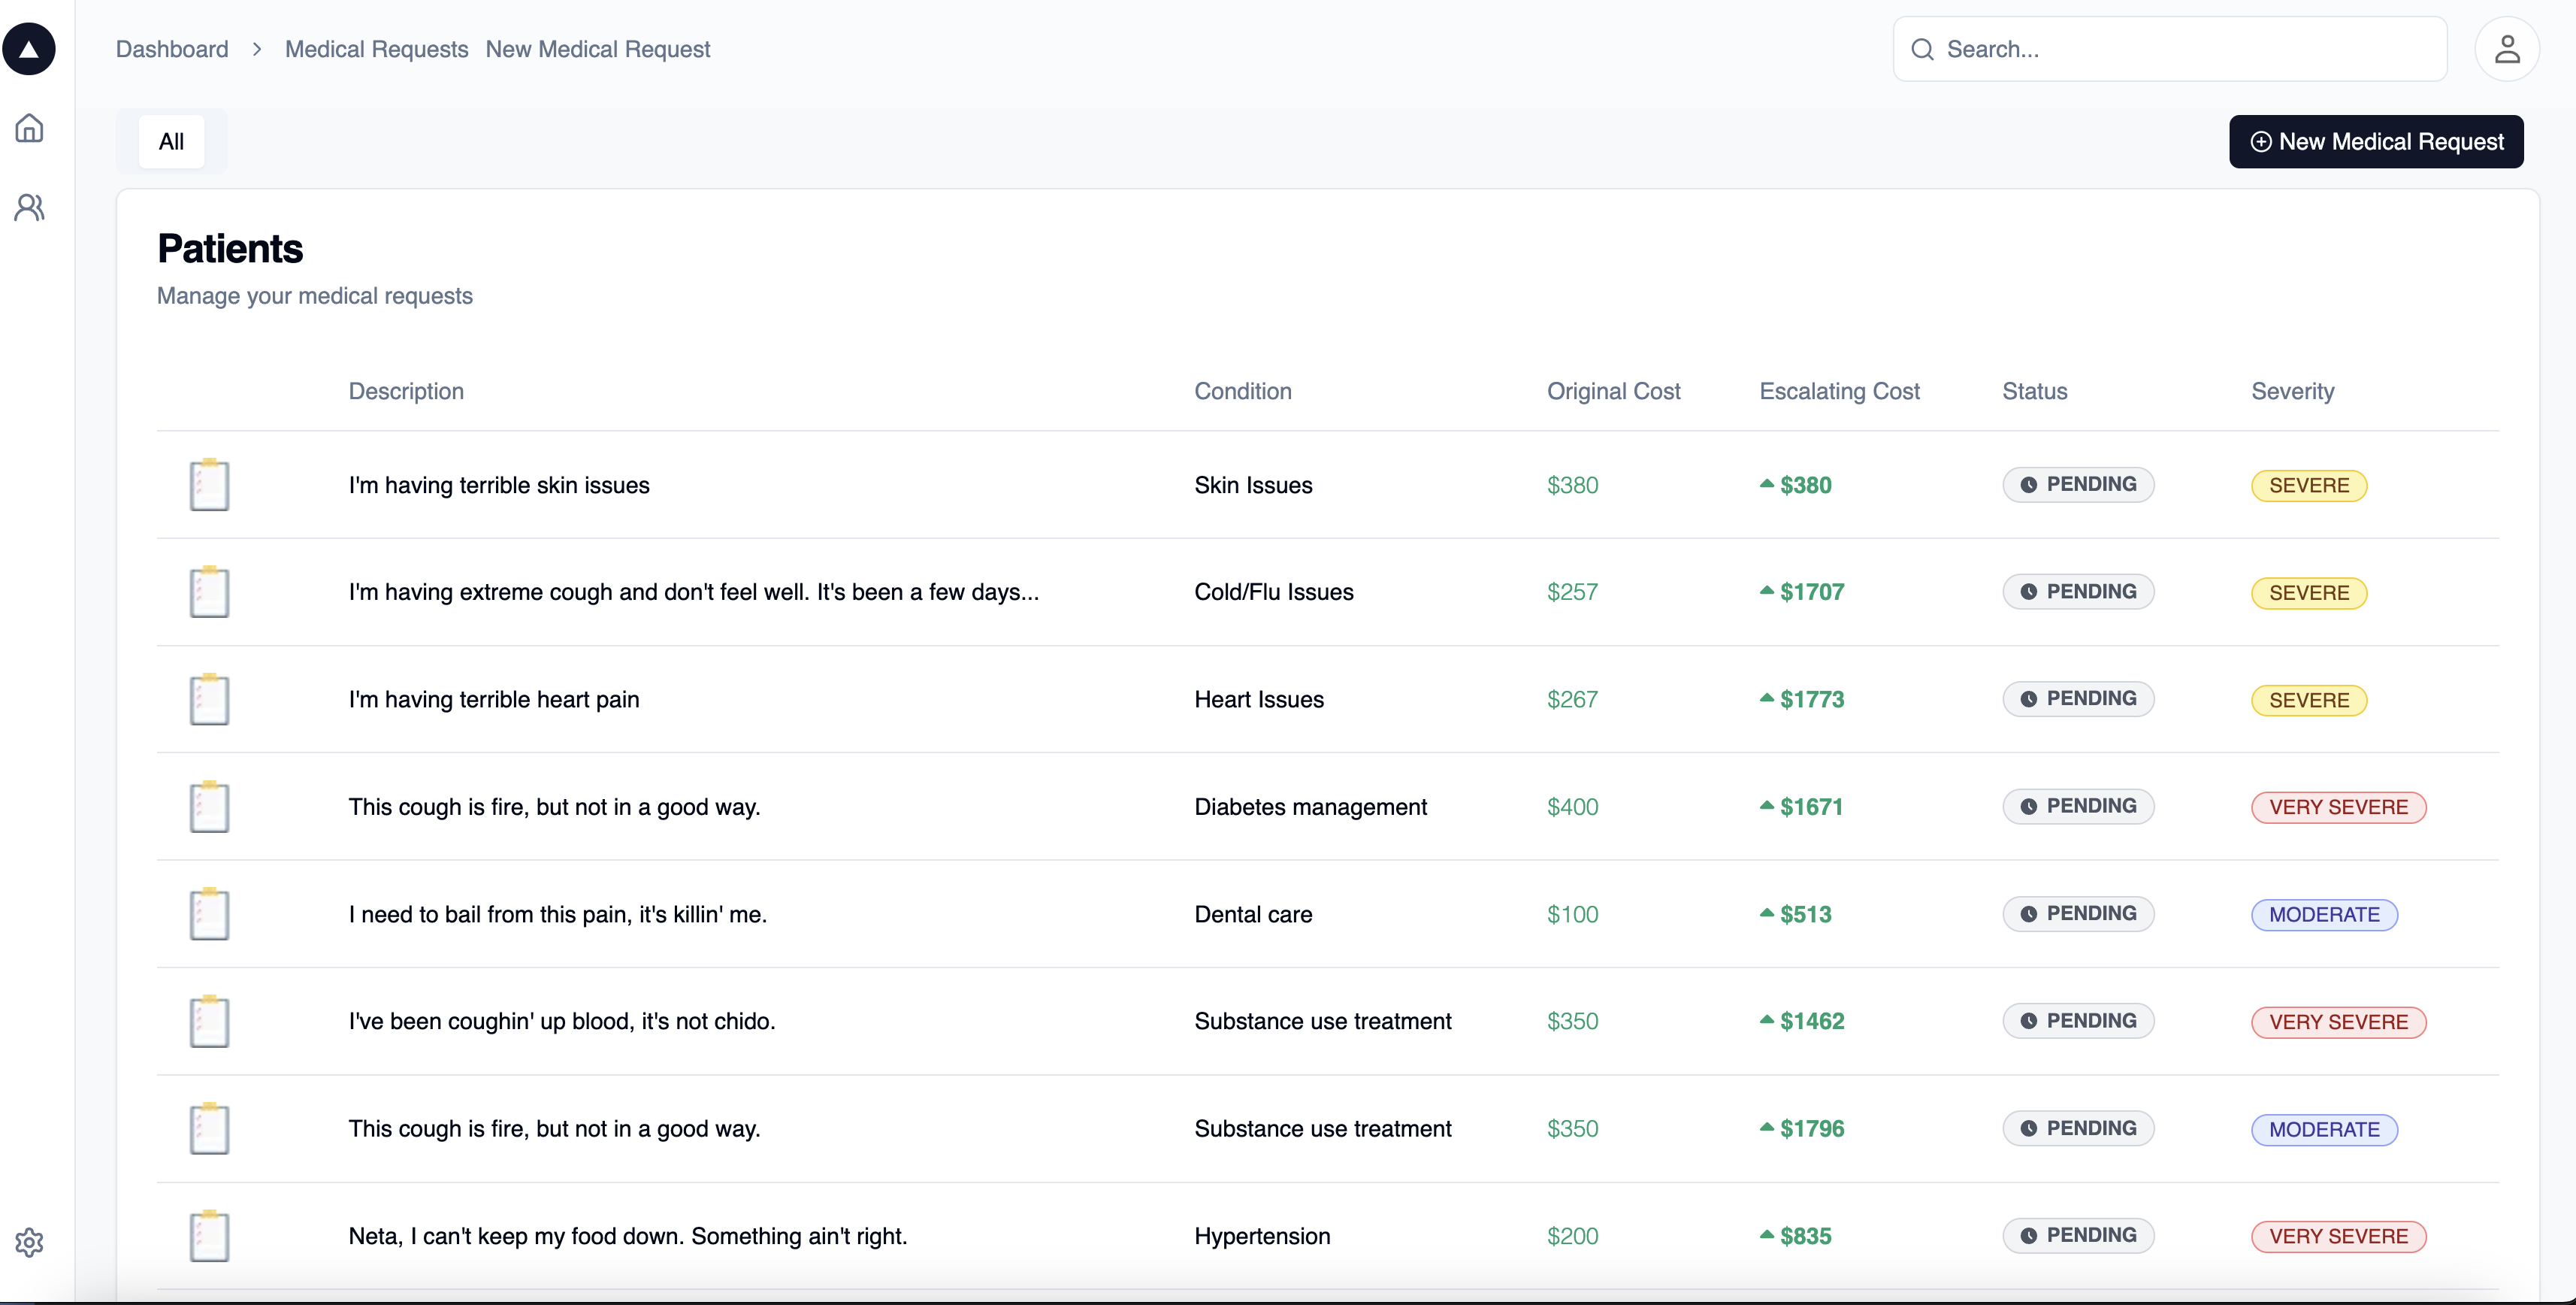Click the clipboard icon for Hypertension row
Viewport: 2576px width, 1305px height.
(209, 1236)
